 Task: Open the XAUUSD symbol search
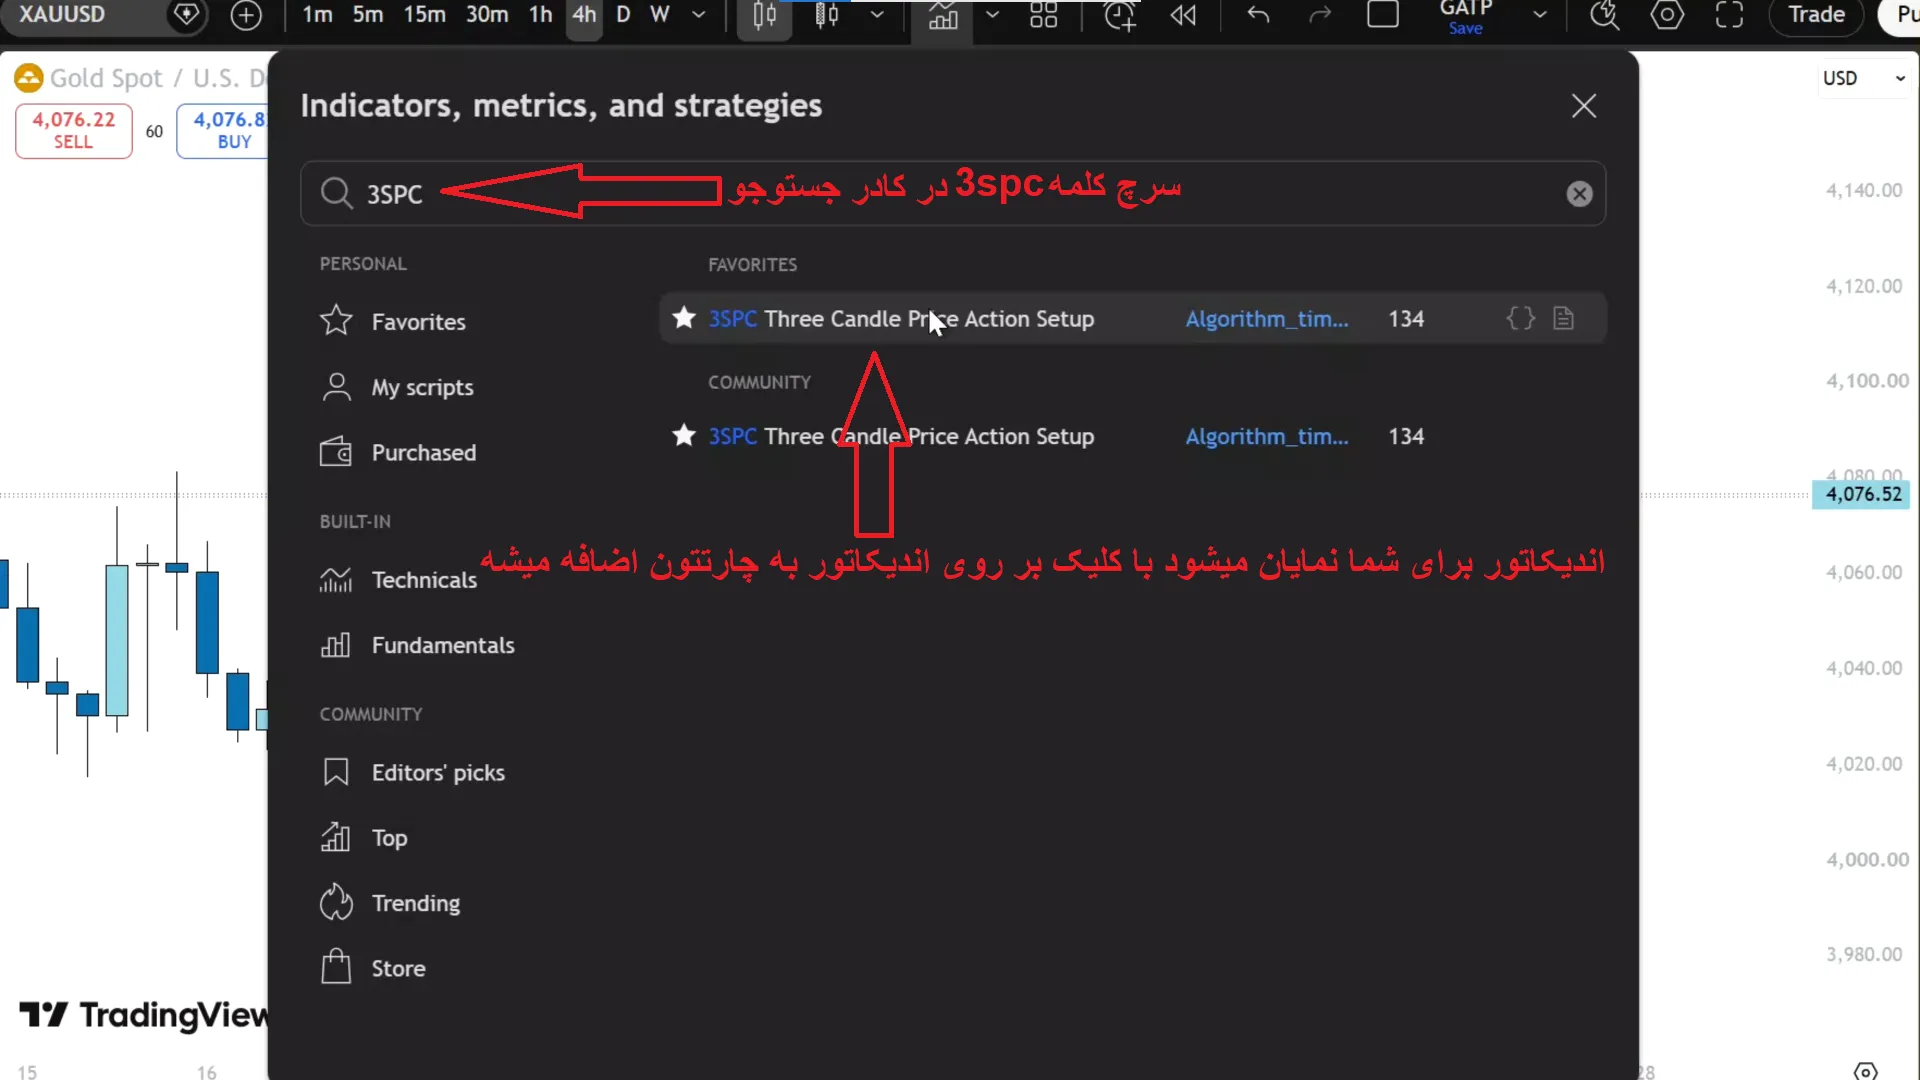click(x=62, y=15)
